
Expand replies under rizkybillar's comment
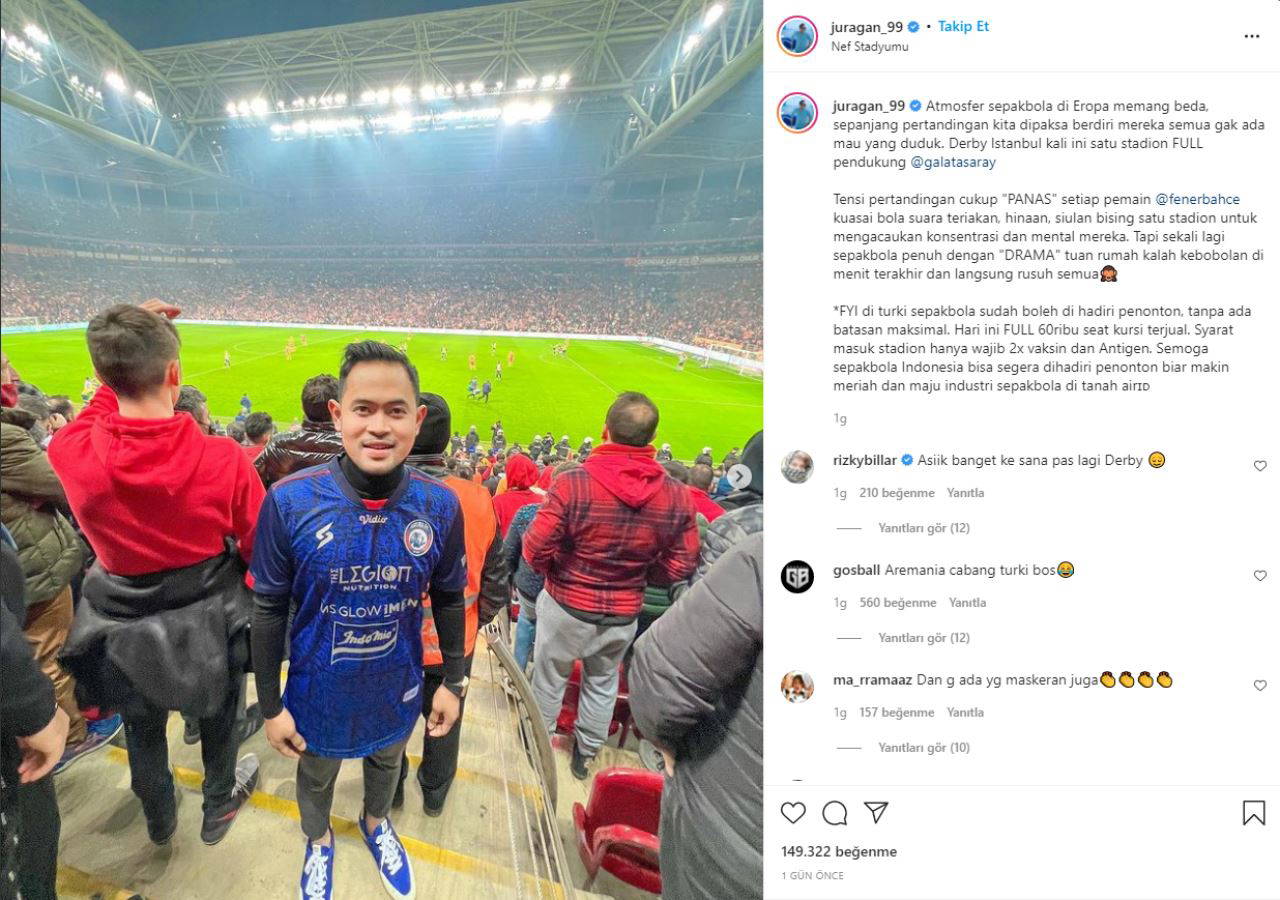pos(924,528)
